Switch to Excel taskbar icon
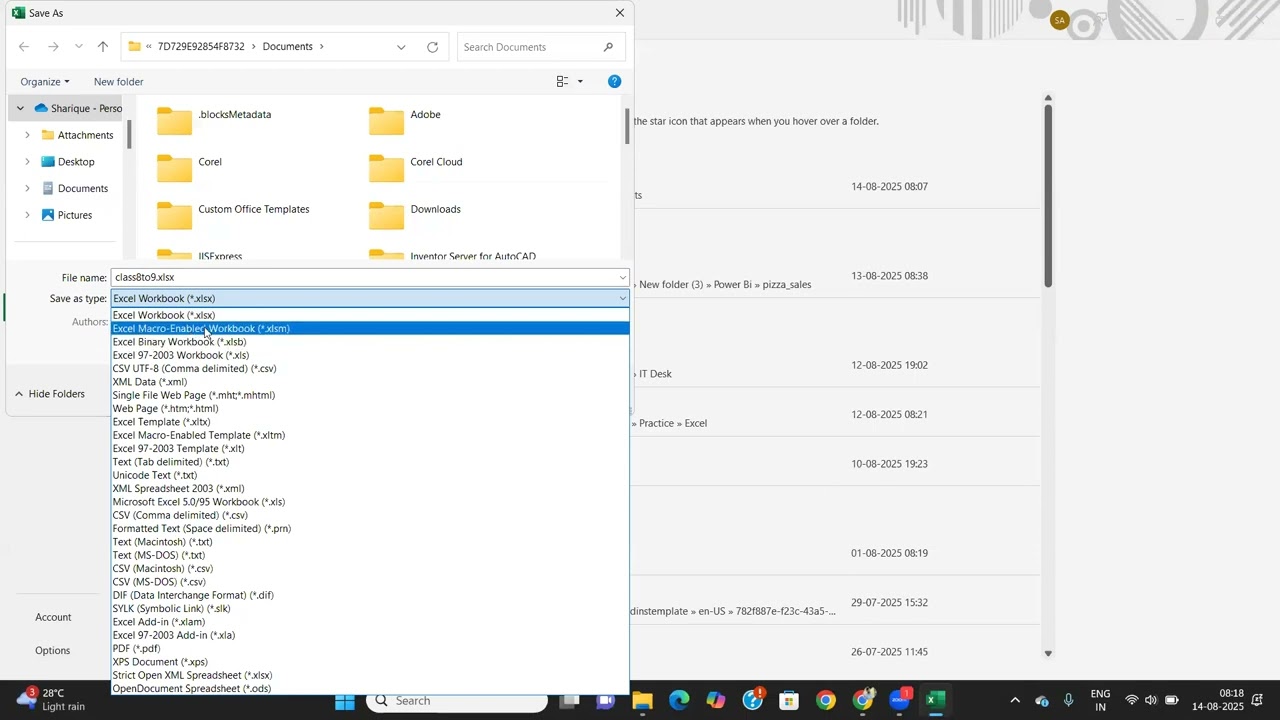1280x720 pixels. 935,701
